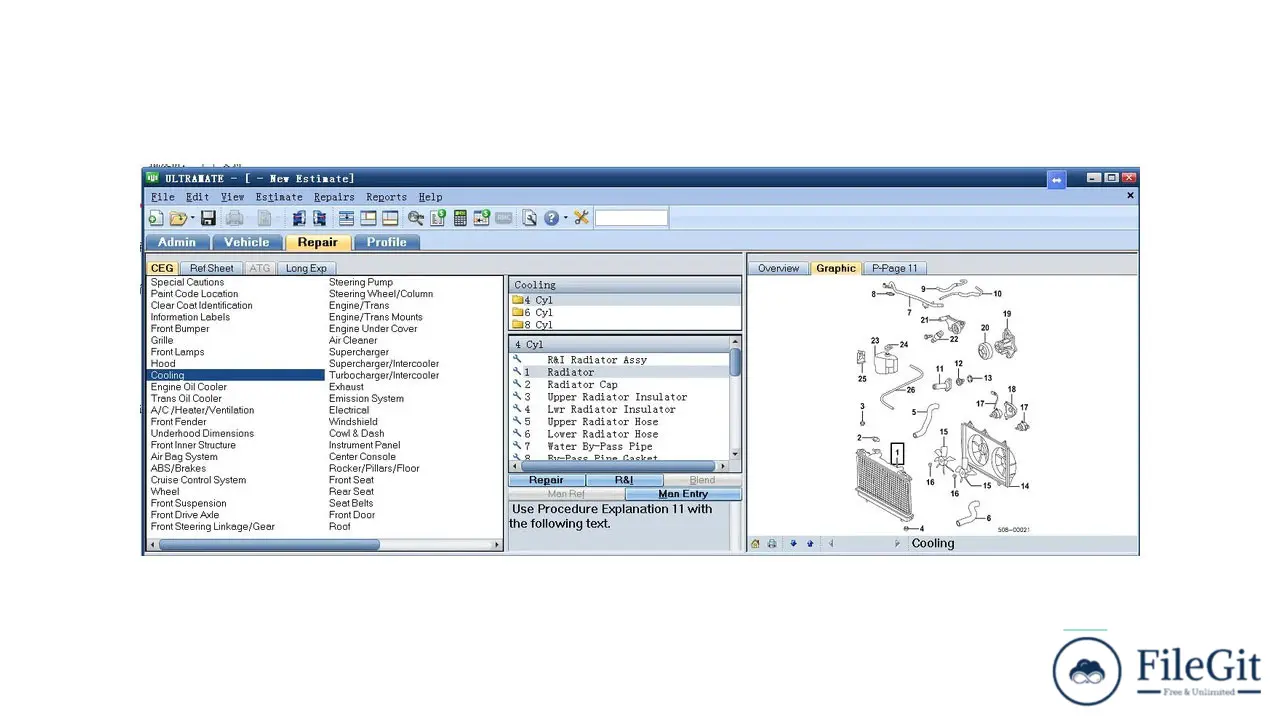Screen dimensions: 1280x720
Task: Switch to the Profile tab
Action: tap(387, 242)
